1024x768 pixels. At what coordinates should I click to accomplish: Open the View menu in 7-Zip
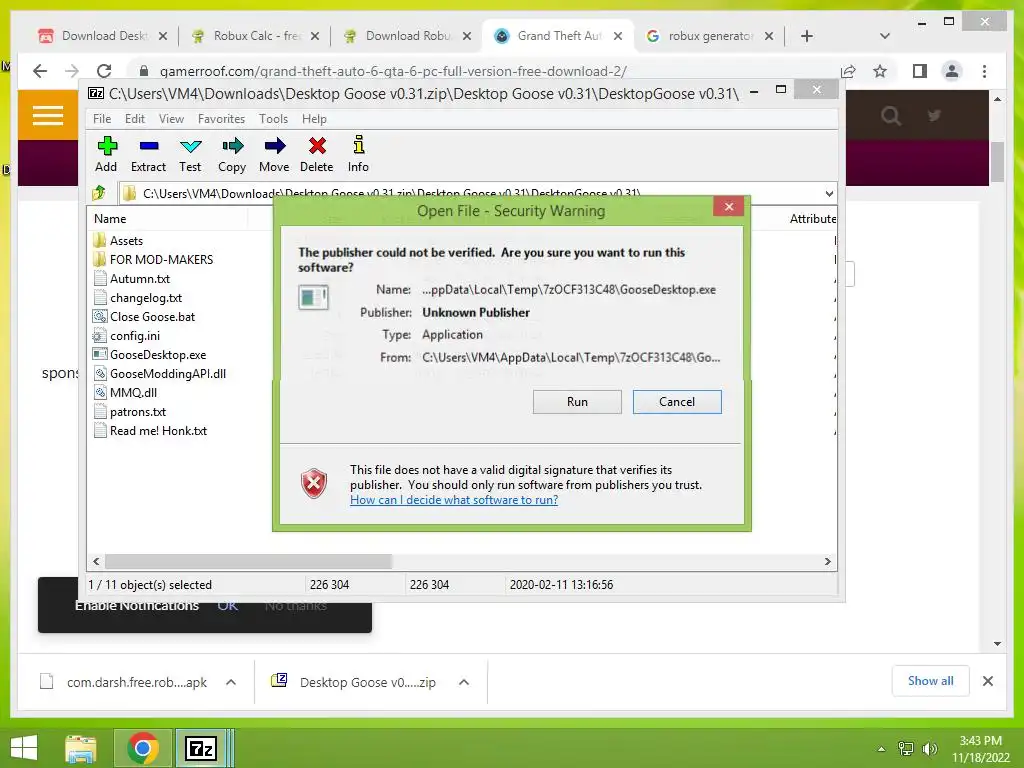pyautogui.click(x=171, y=119)
